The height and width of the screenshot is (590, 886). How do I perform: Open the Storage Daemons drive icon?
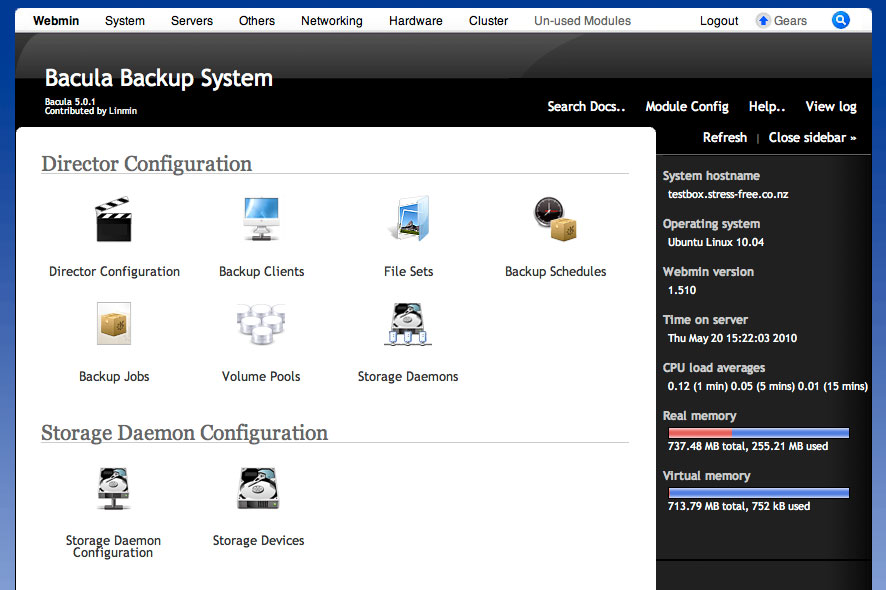408,324
